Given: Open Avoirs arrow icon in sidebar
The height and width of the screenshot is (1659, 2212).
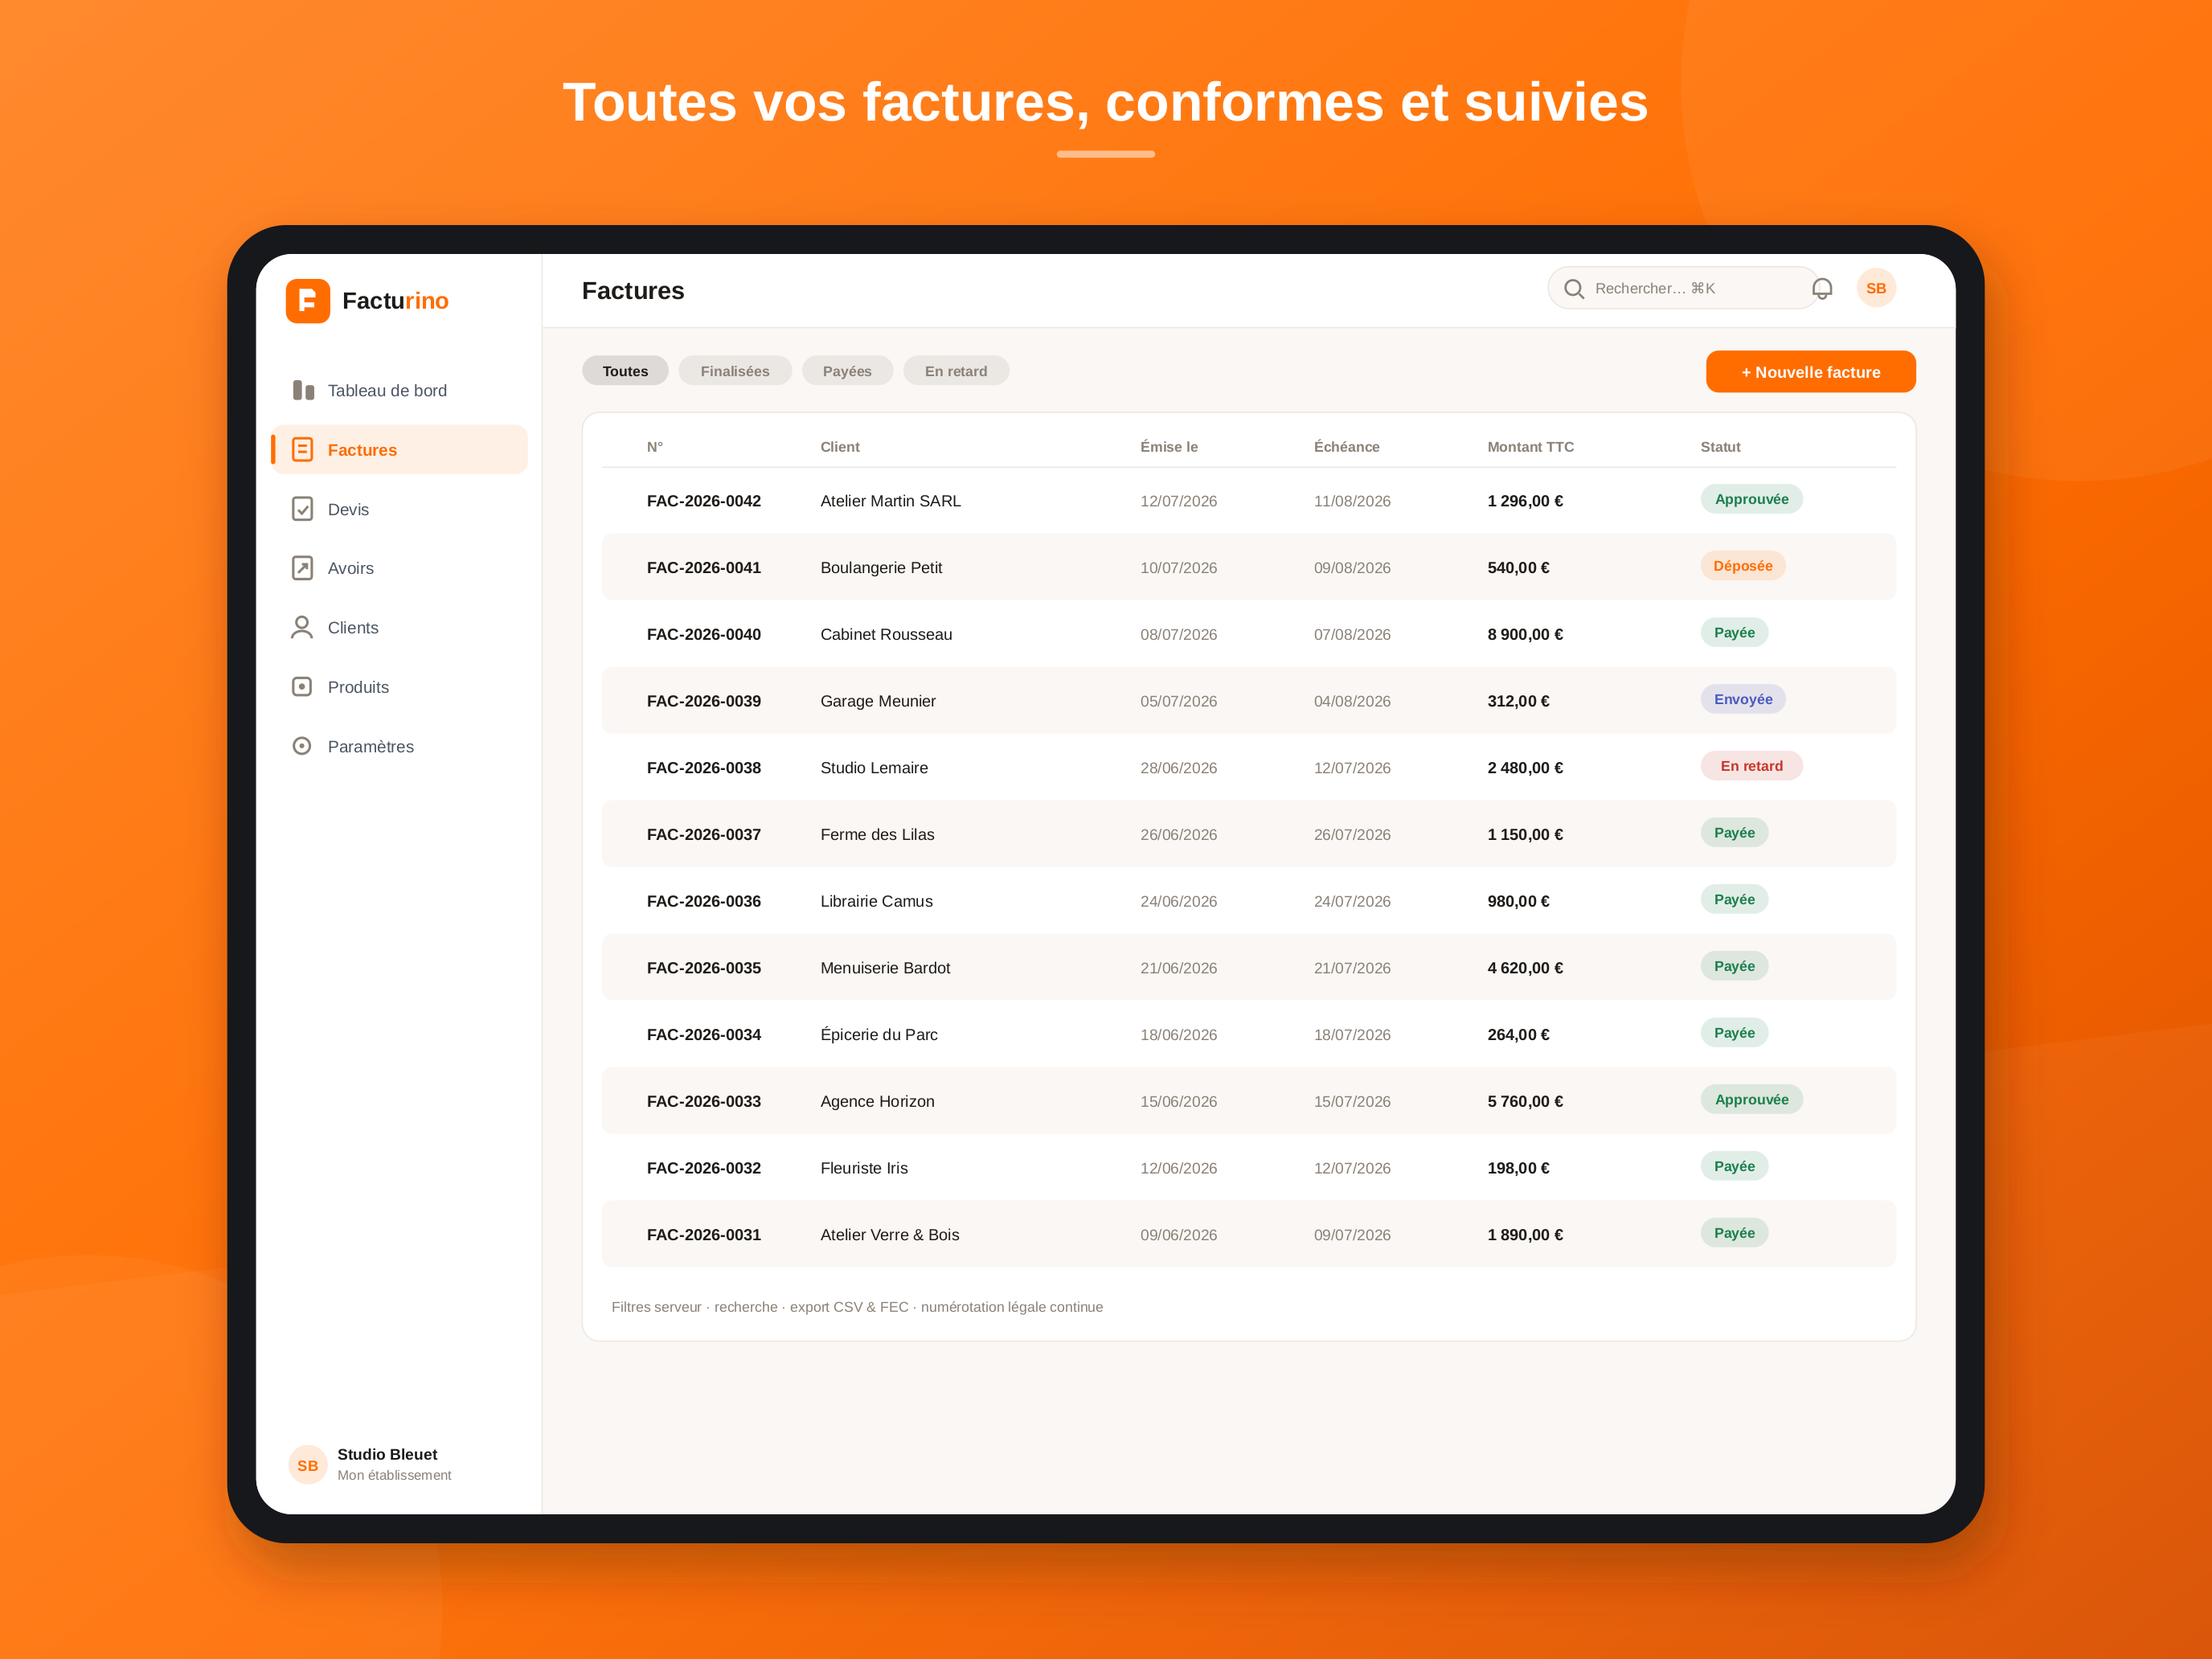Looking at the screenshot, I should tap(302, 568).
